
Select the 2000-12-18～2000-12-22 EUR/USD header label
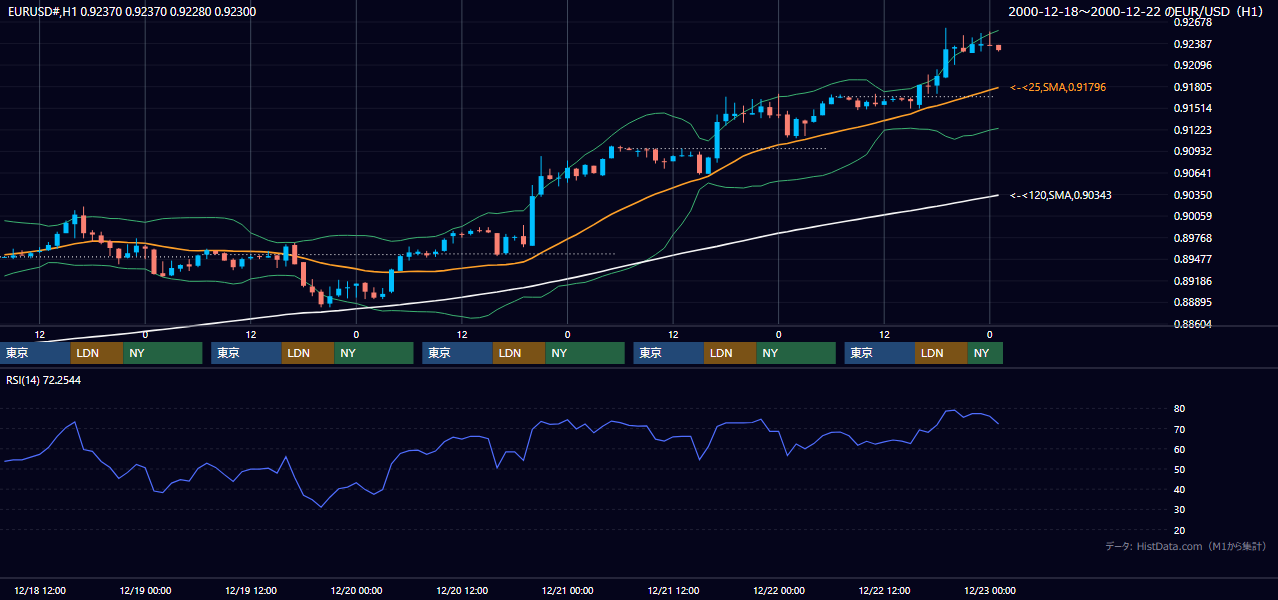[x=1137, y=11]
